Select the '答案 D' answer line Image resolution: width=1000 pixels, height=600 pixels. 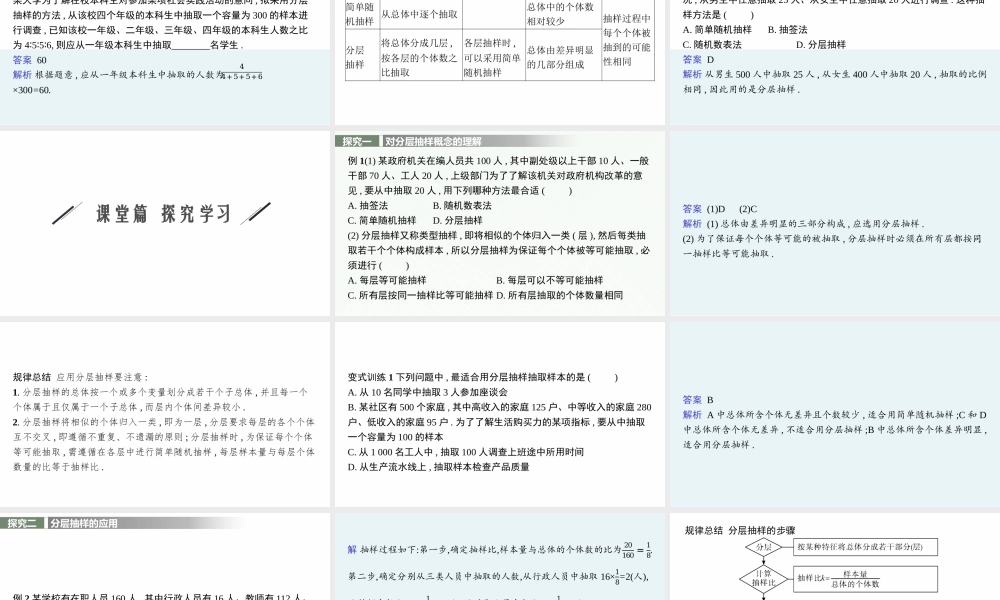click(698, 59)
